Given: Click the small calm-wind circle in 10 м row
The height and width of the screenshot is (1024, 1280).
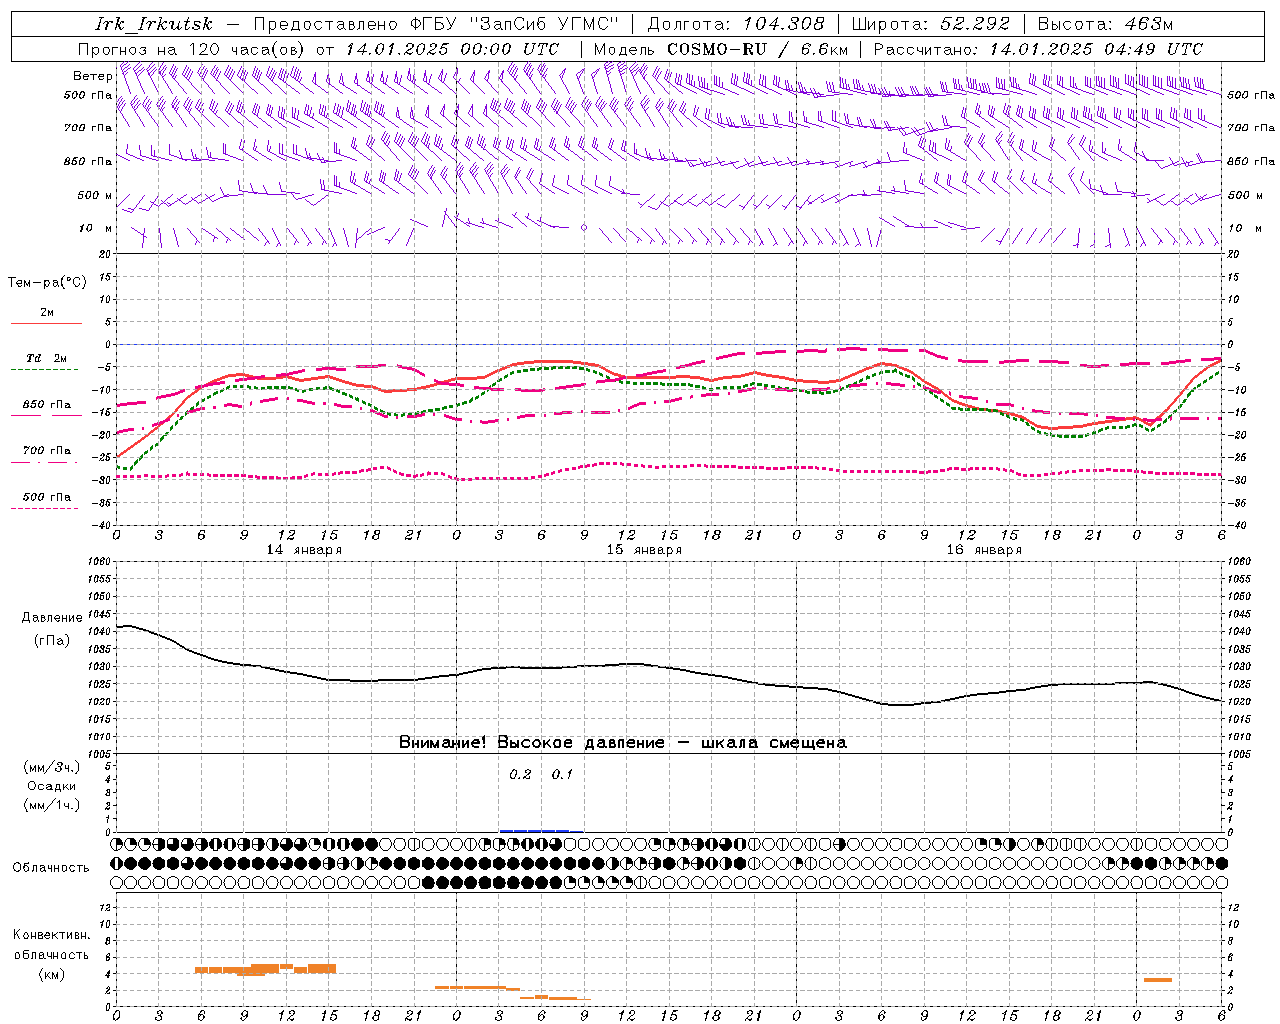Looking at the screenshot, I should point(584,228).
